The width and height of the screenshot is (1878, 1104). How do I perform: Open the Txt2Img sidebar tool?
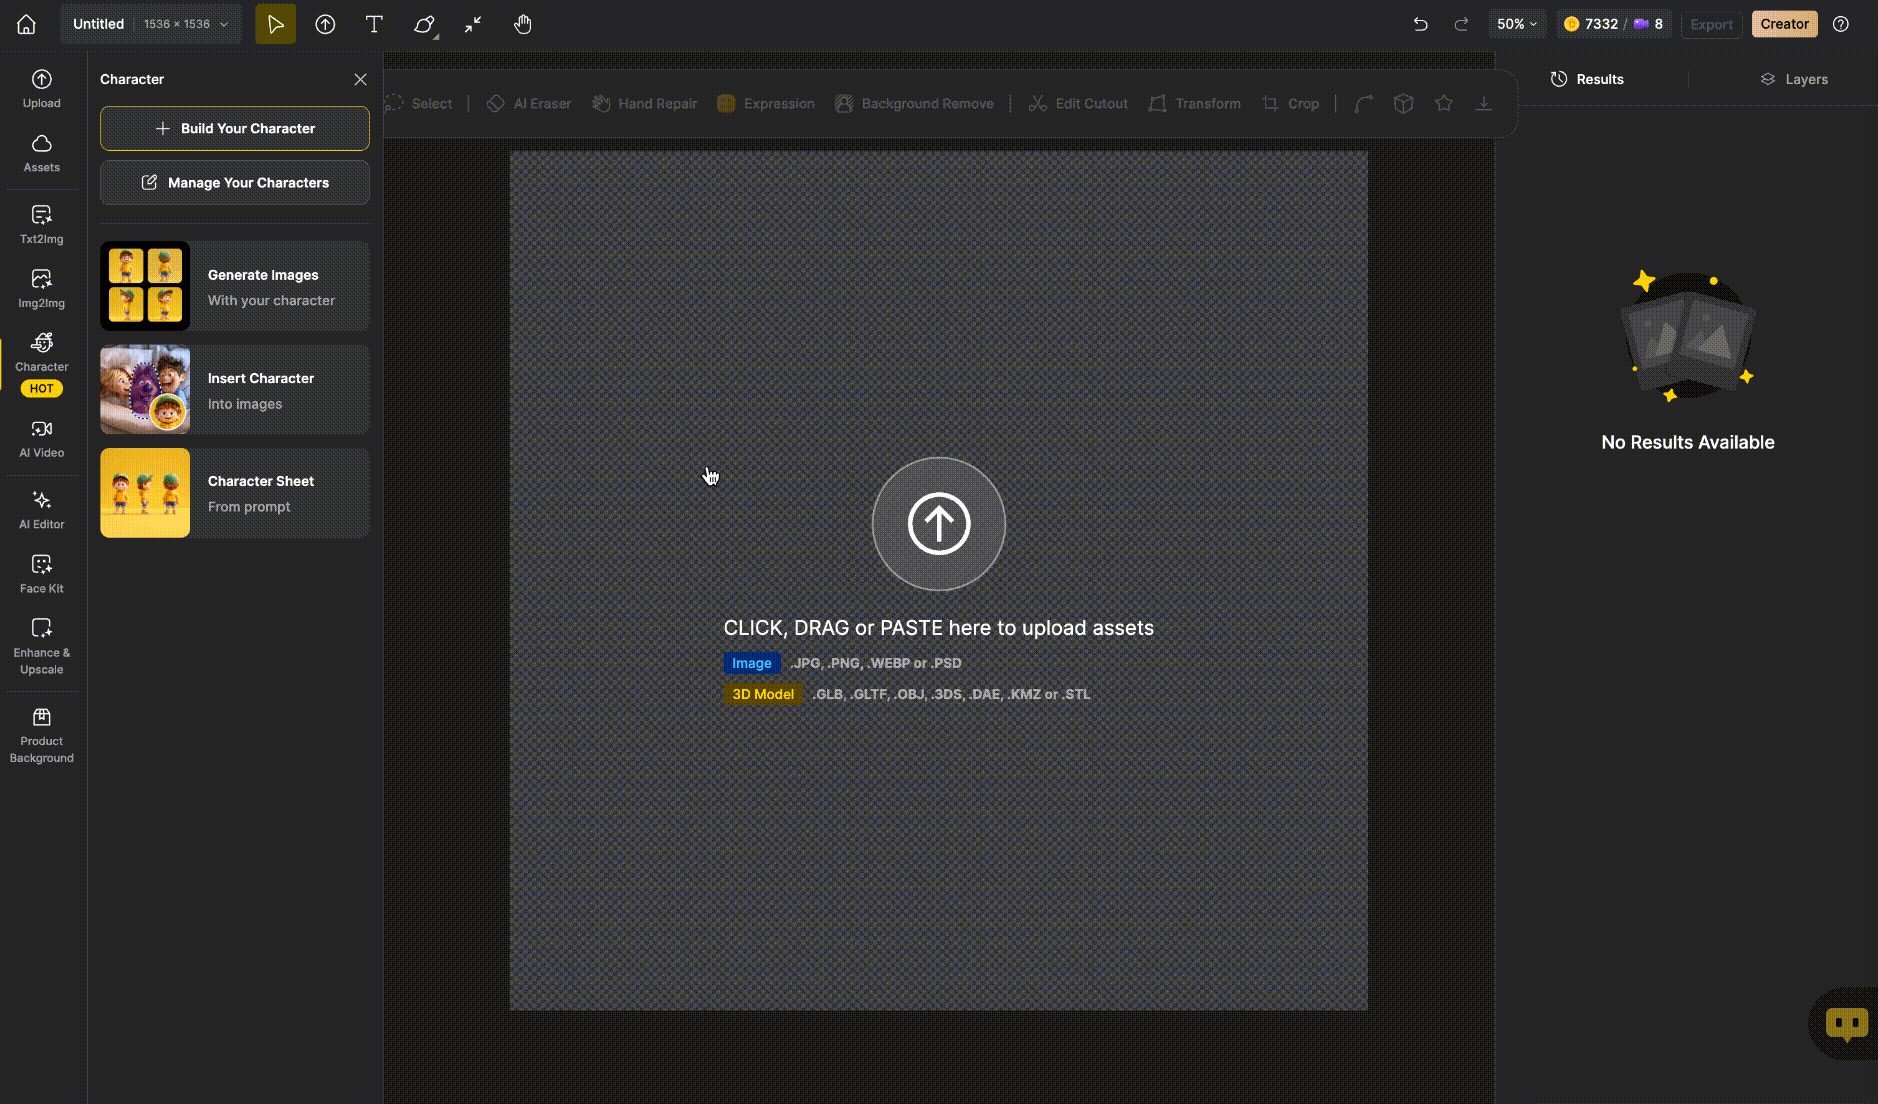[x=41, y=224]
